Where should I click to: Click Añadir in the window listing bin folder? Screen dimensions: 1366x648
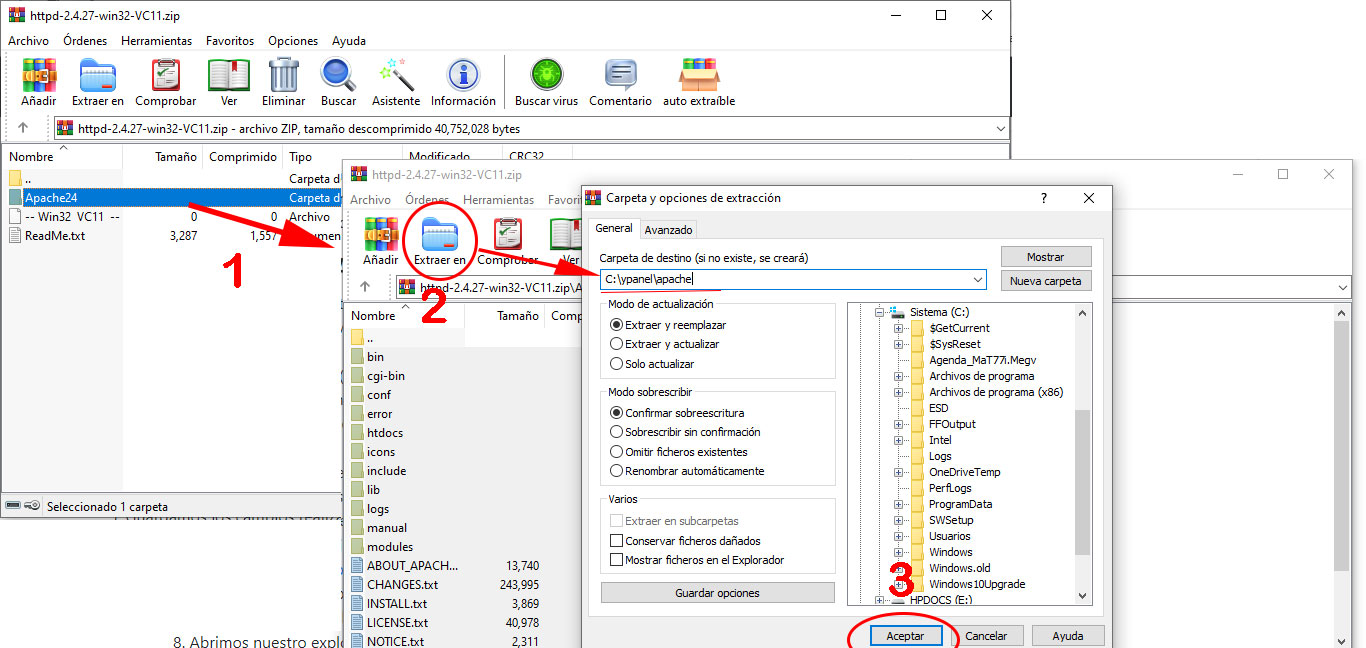(x=380, y=241)
